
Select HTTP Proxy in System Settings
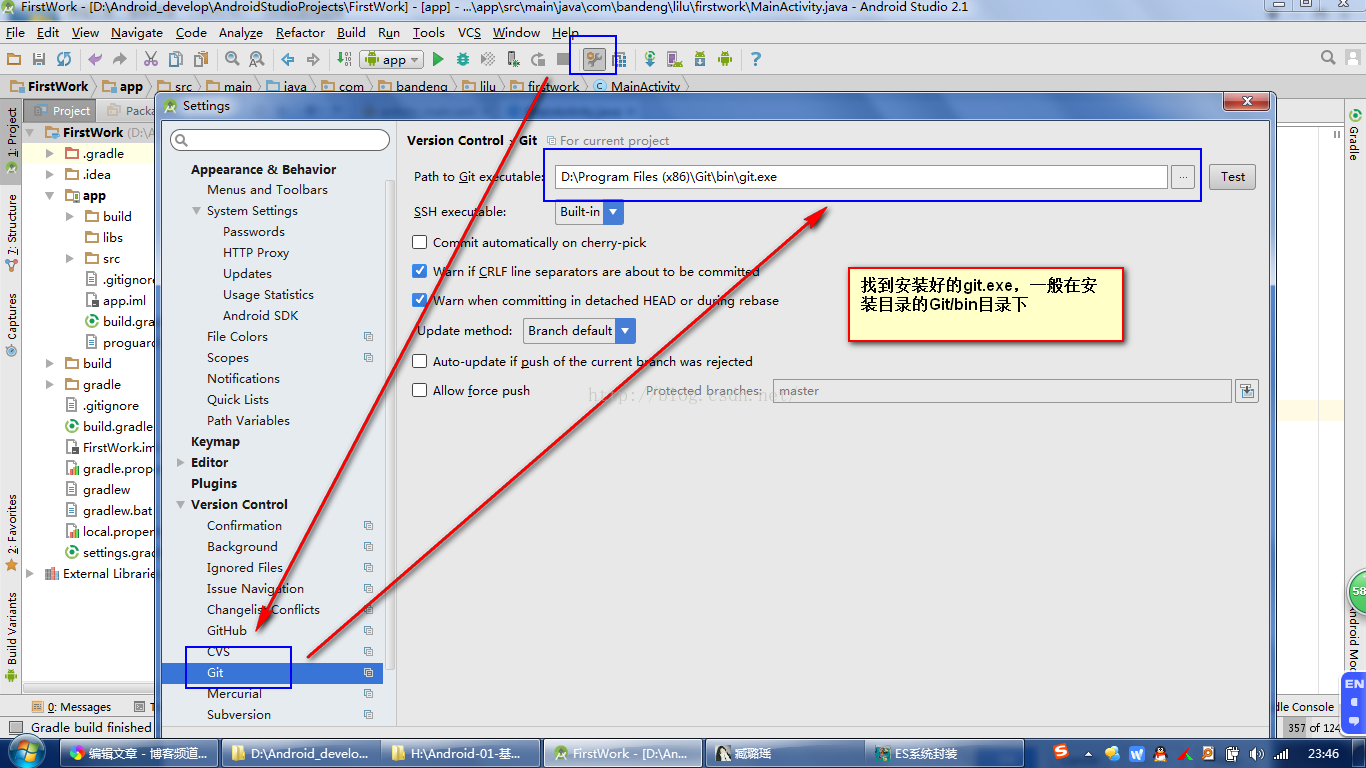(x=256, y=253)
